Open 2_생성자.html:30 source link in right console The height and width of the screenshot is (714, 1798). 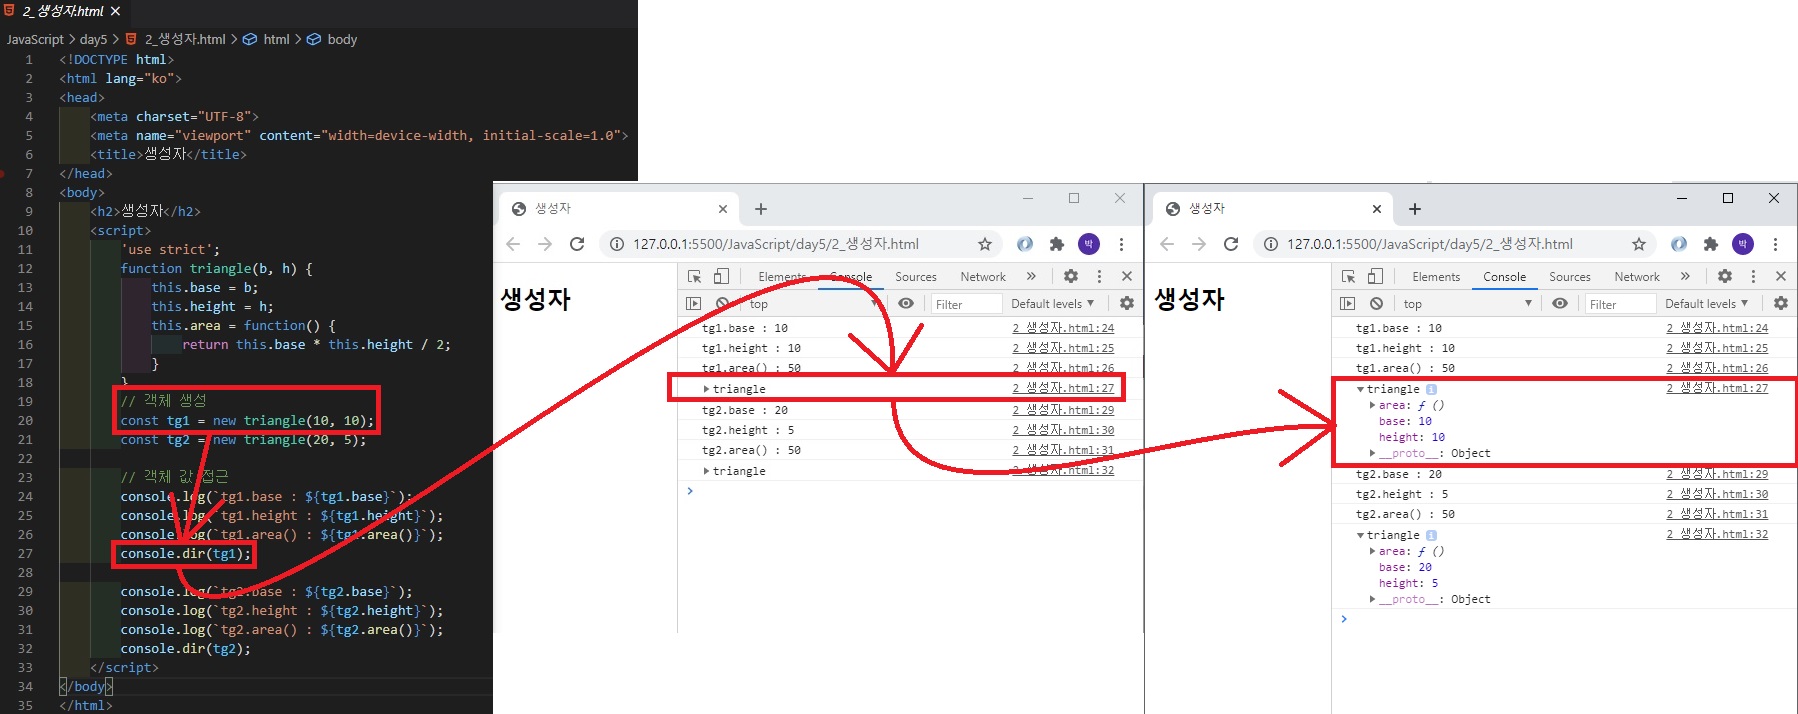(x=1716, y=494)
